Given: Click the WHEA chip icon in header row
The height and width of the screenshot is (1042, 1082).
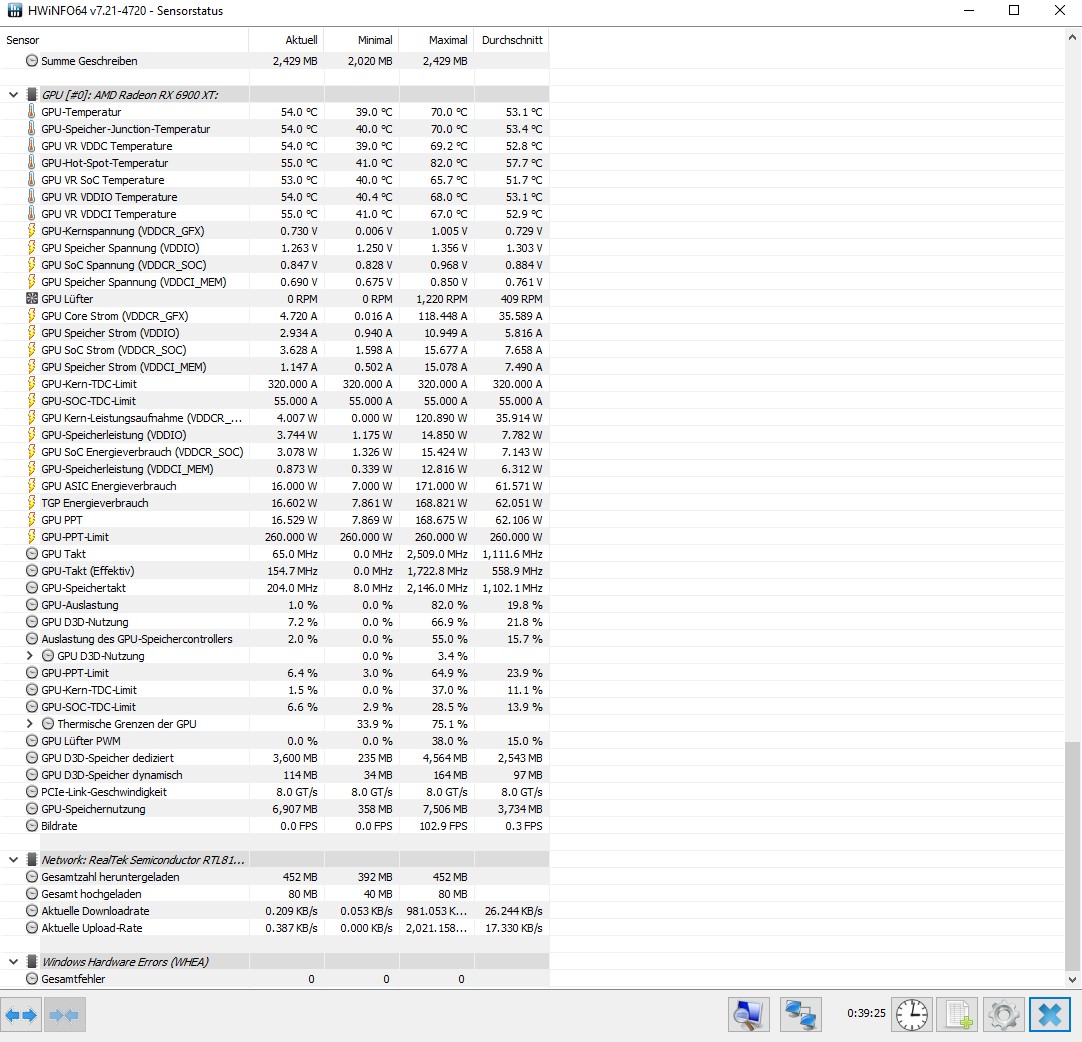Looking at the screenshot, I should (x=32, y=962).
